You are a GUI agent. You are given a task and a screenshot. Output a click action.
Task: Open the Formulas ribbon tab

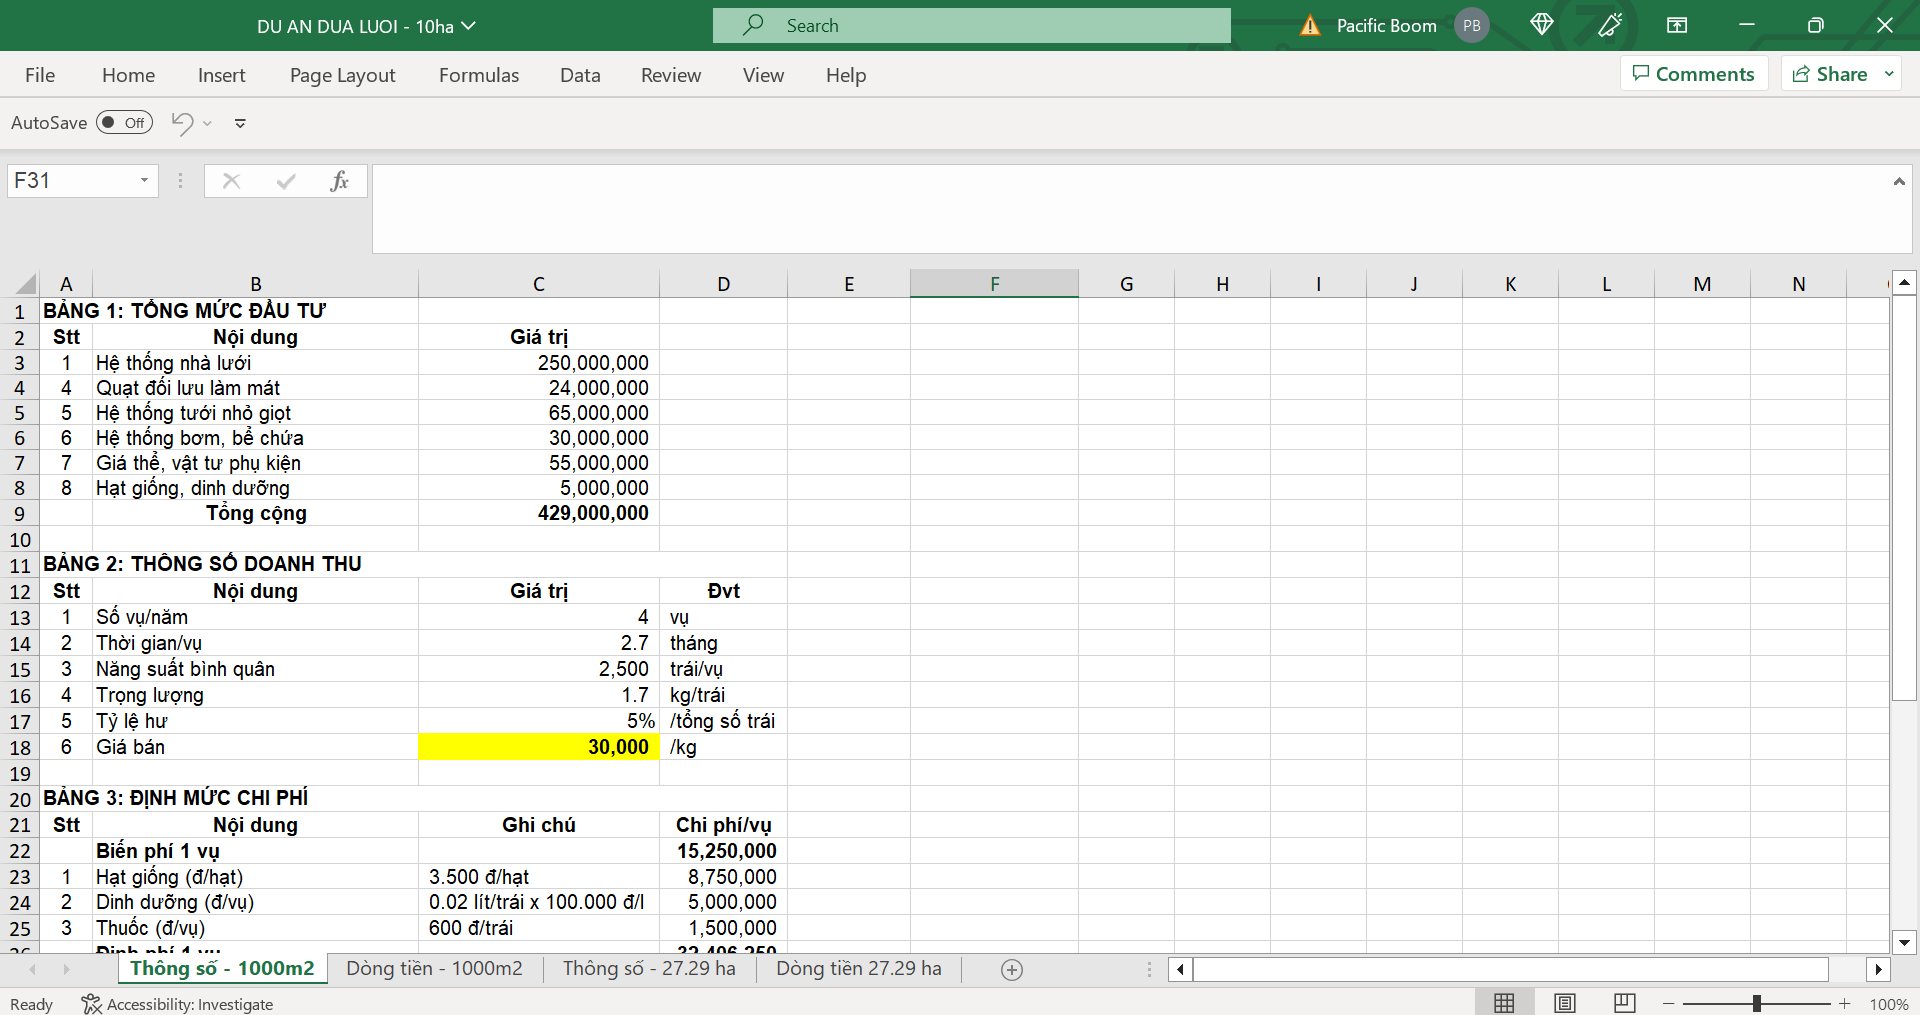tap(479, 75)
